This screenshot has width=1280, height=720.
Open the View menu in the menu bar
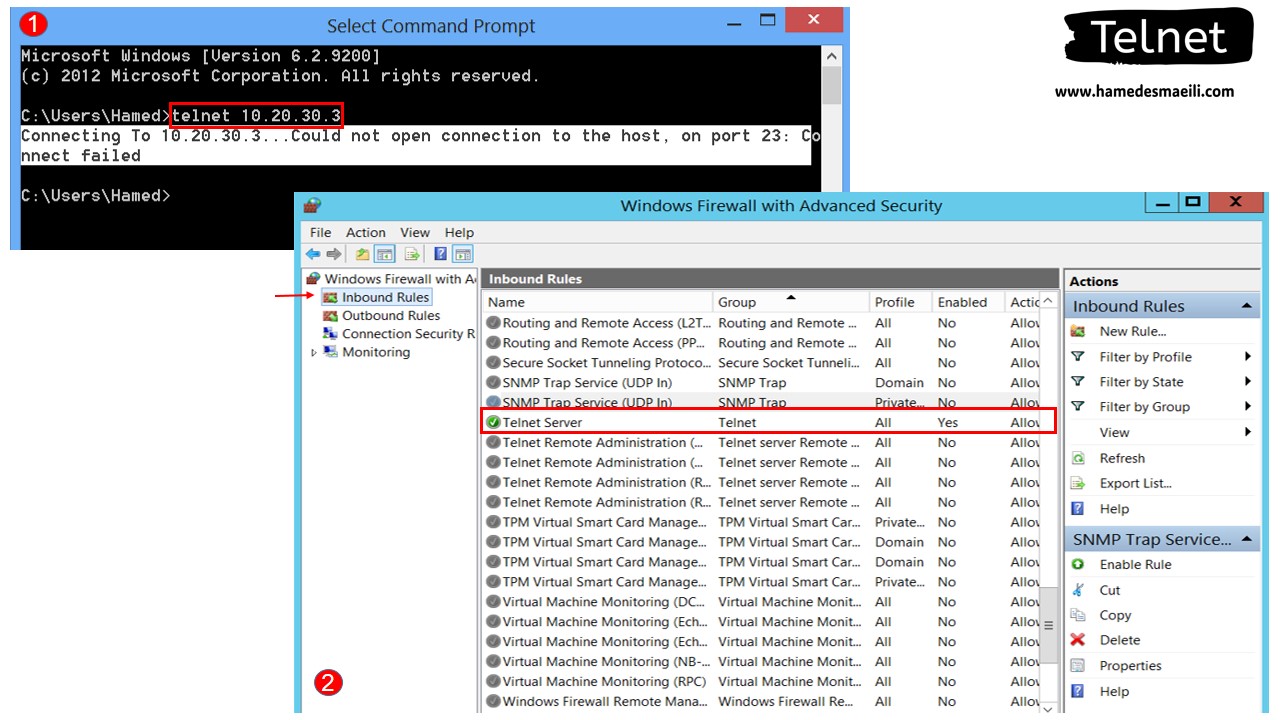[415, 232]
